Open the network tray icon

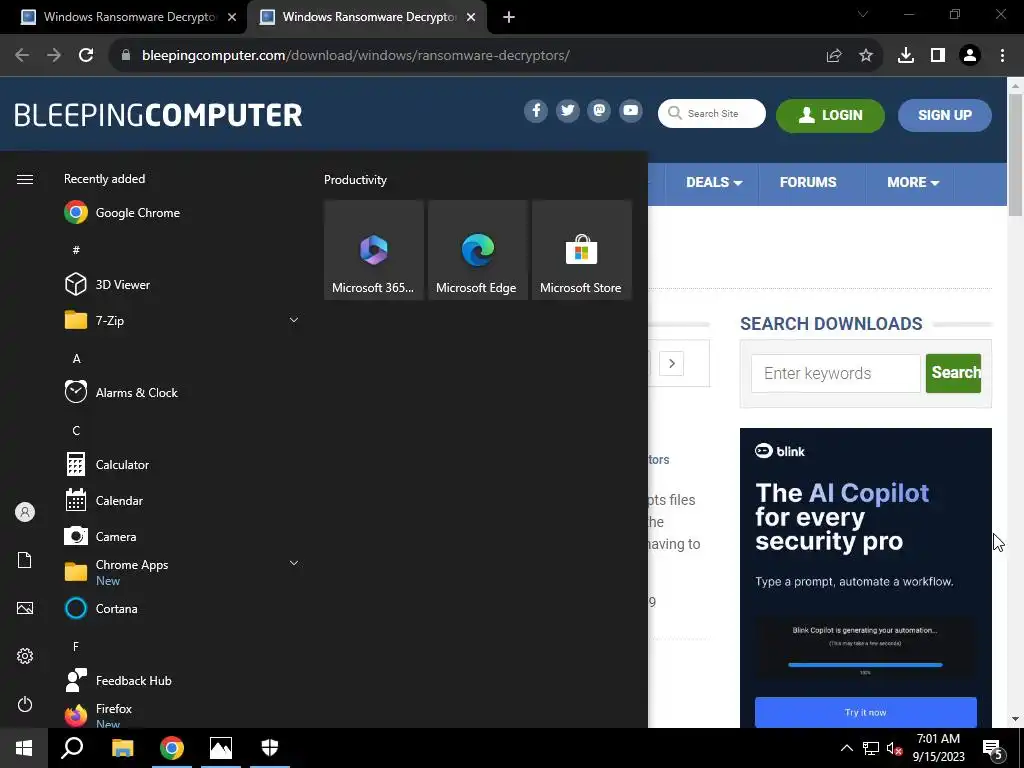[x=871, y=748]
